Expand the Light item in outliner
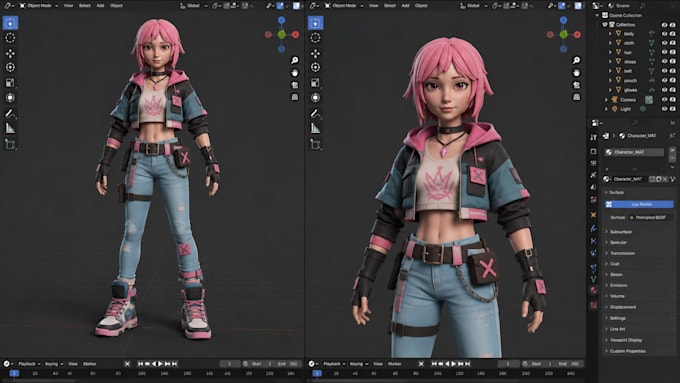This screenshot has height=383, width=680. point(606,109)
